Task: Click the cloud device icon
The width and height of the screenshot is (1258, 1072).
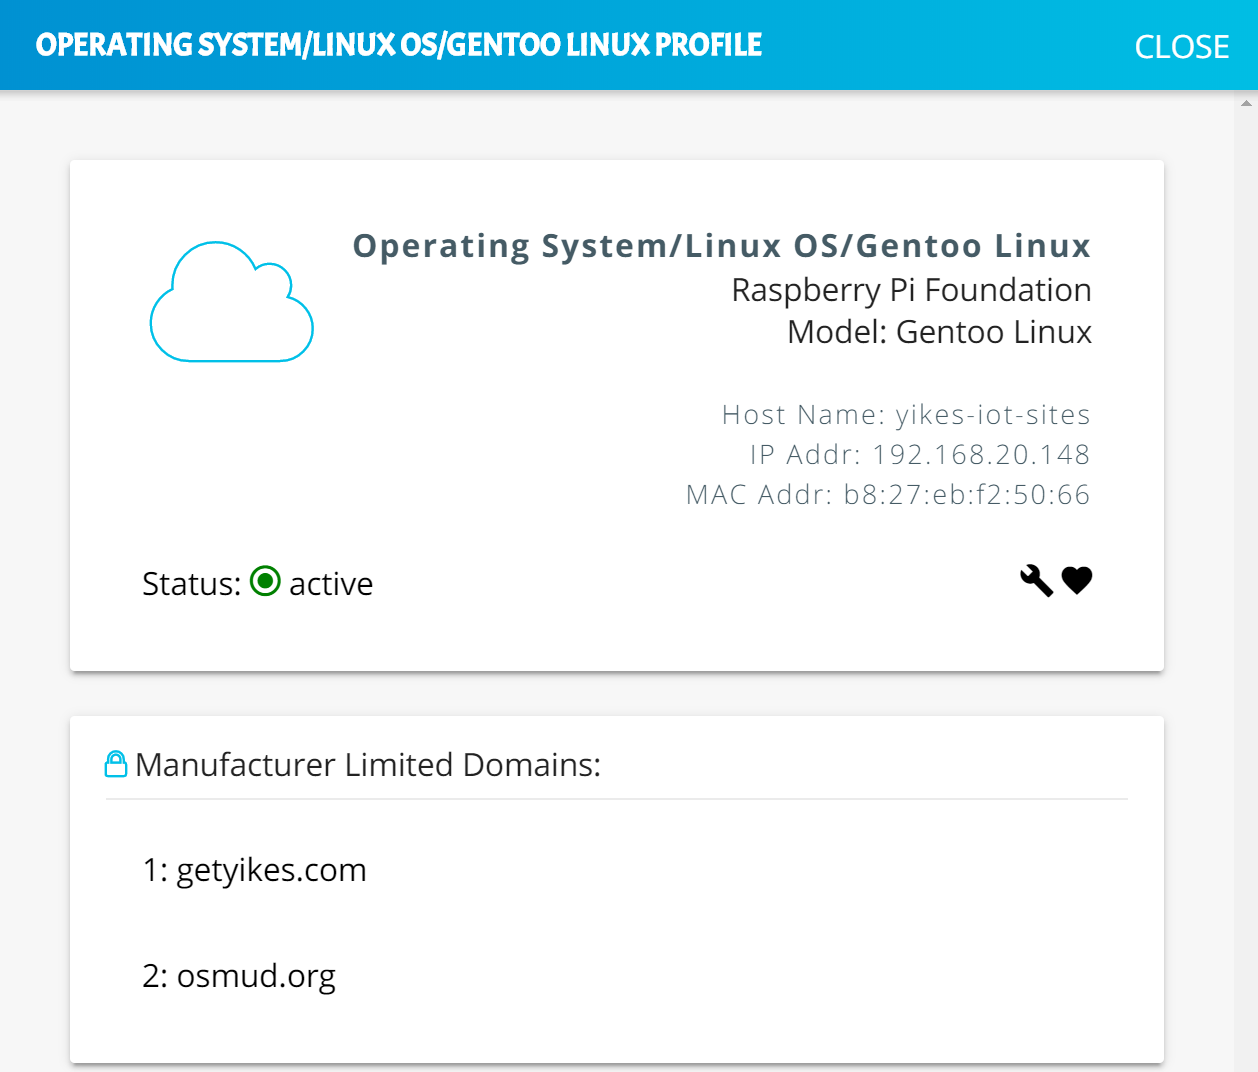Action: (232, 302)
